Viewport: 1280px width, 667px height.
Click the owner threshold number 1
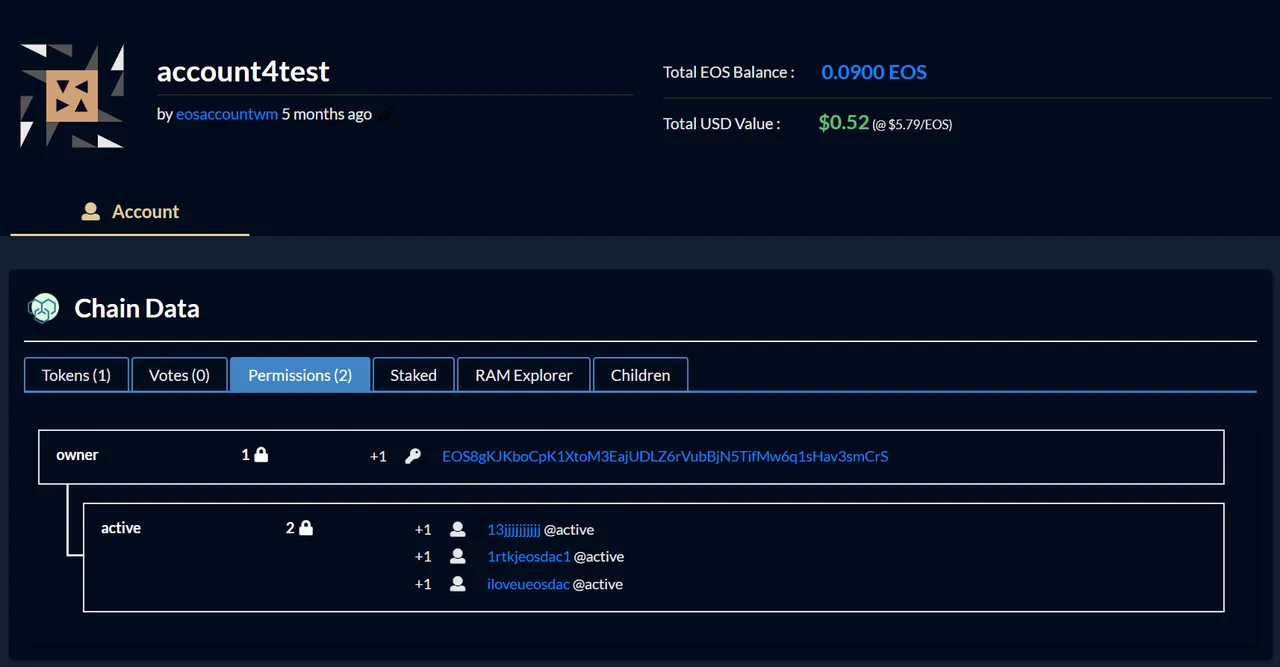tap(246, 455)
